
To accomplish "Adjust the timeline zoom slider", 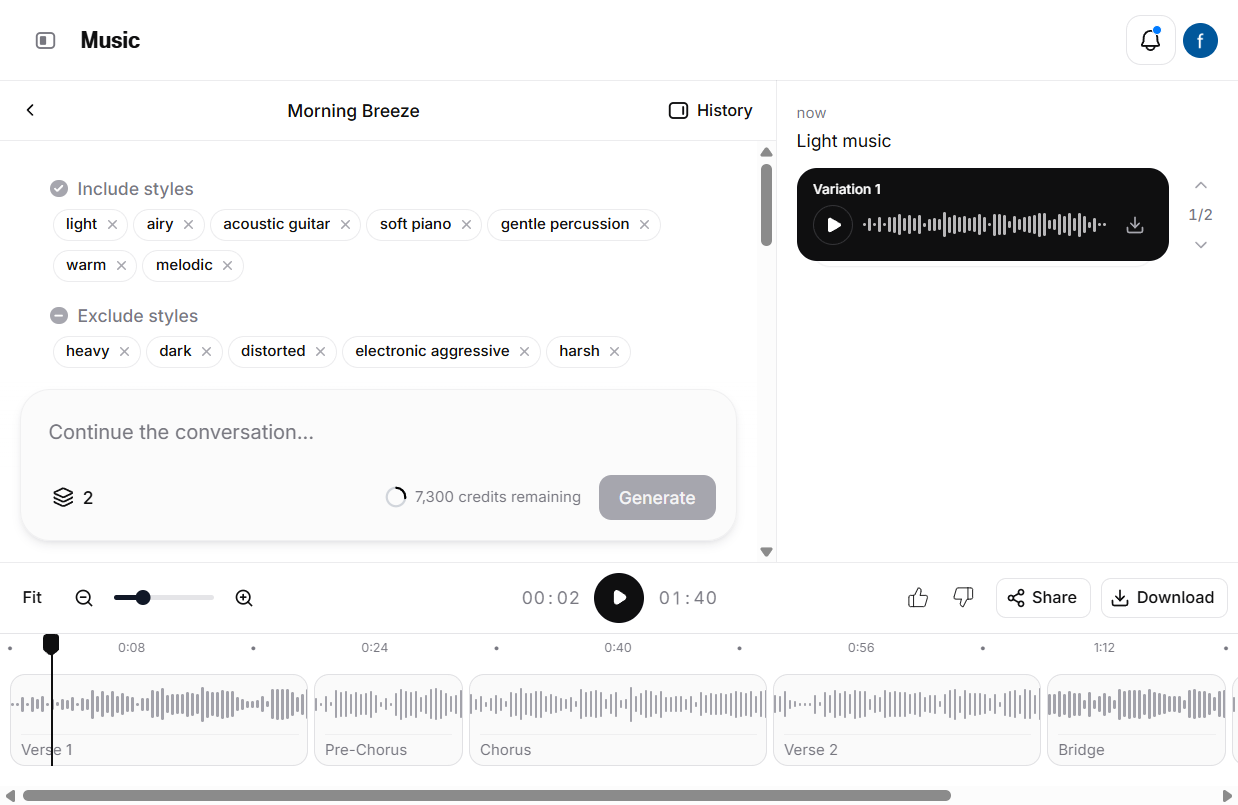I will [164, 598].
